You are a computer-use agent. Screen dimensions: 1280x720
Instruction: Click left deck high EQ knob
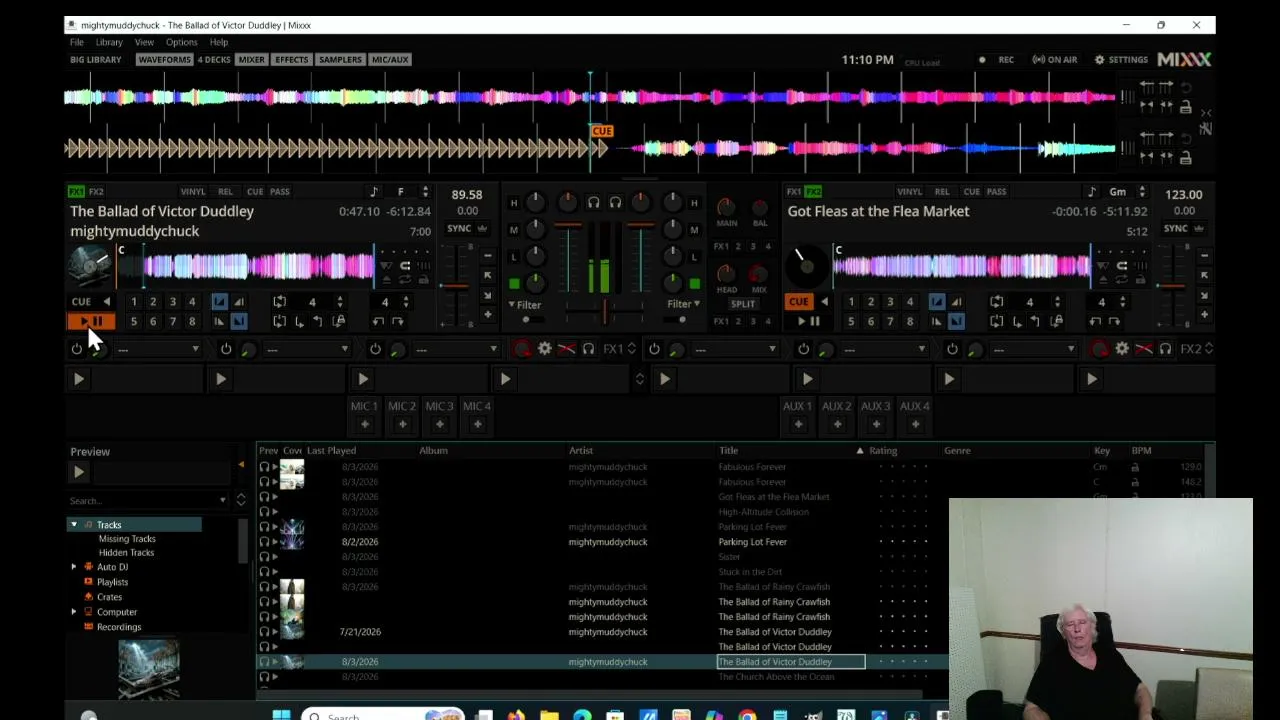pos(535,202)
